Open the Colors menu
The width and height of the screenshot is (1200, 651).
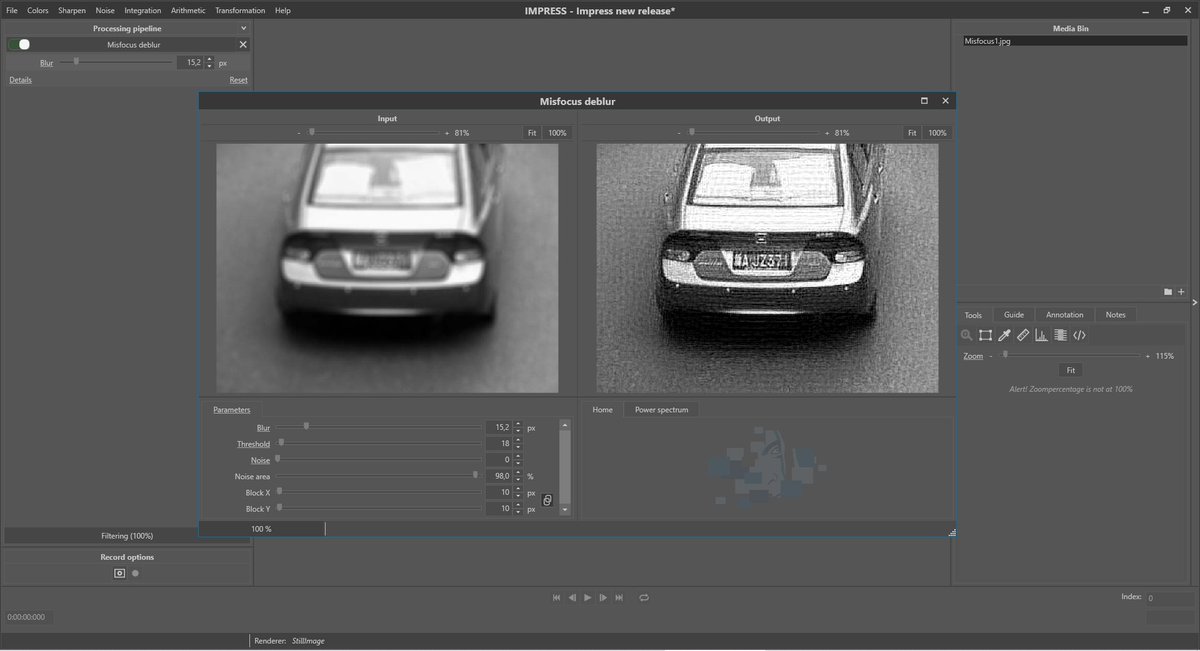click(x=38, y=10)
